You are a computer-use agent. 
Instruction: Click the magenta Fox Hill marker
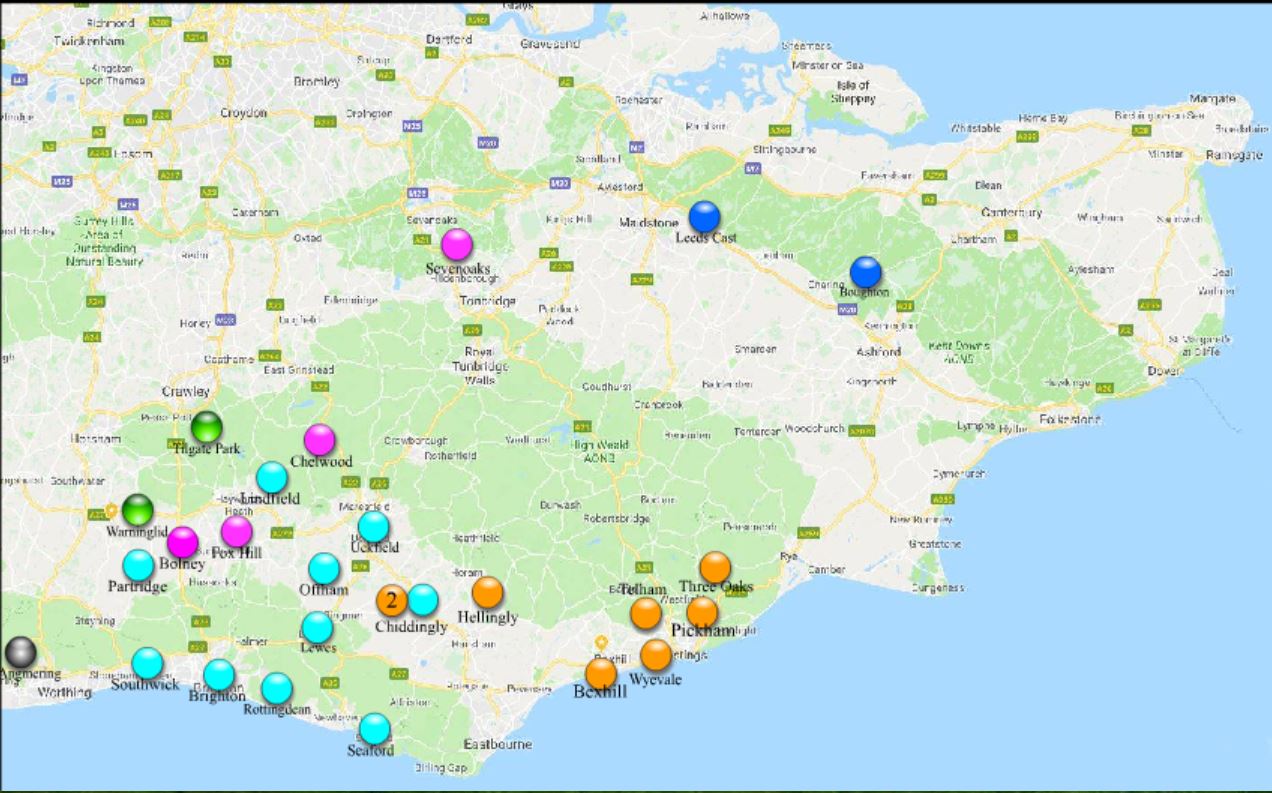click(x=237, y=531)
